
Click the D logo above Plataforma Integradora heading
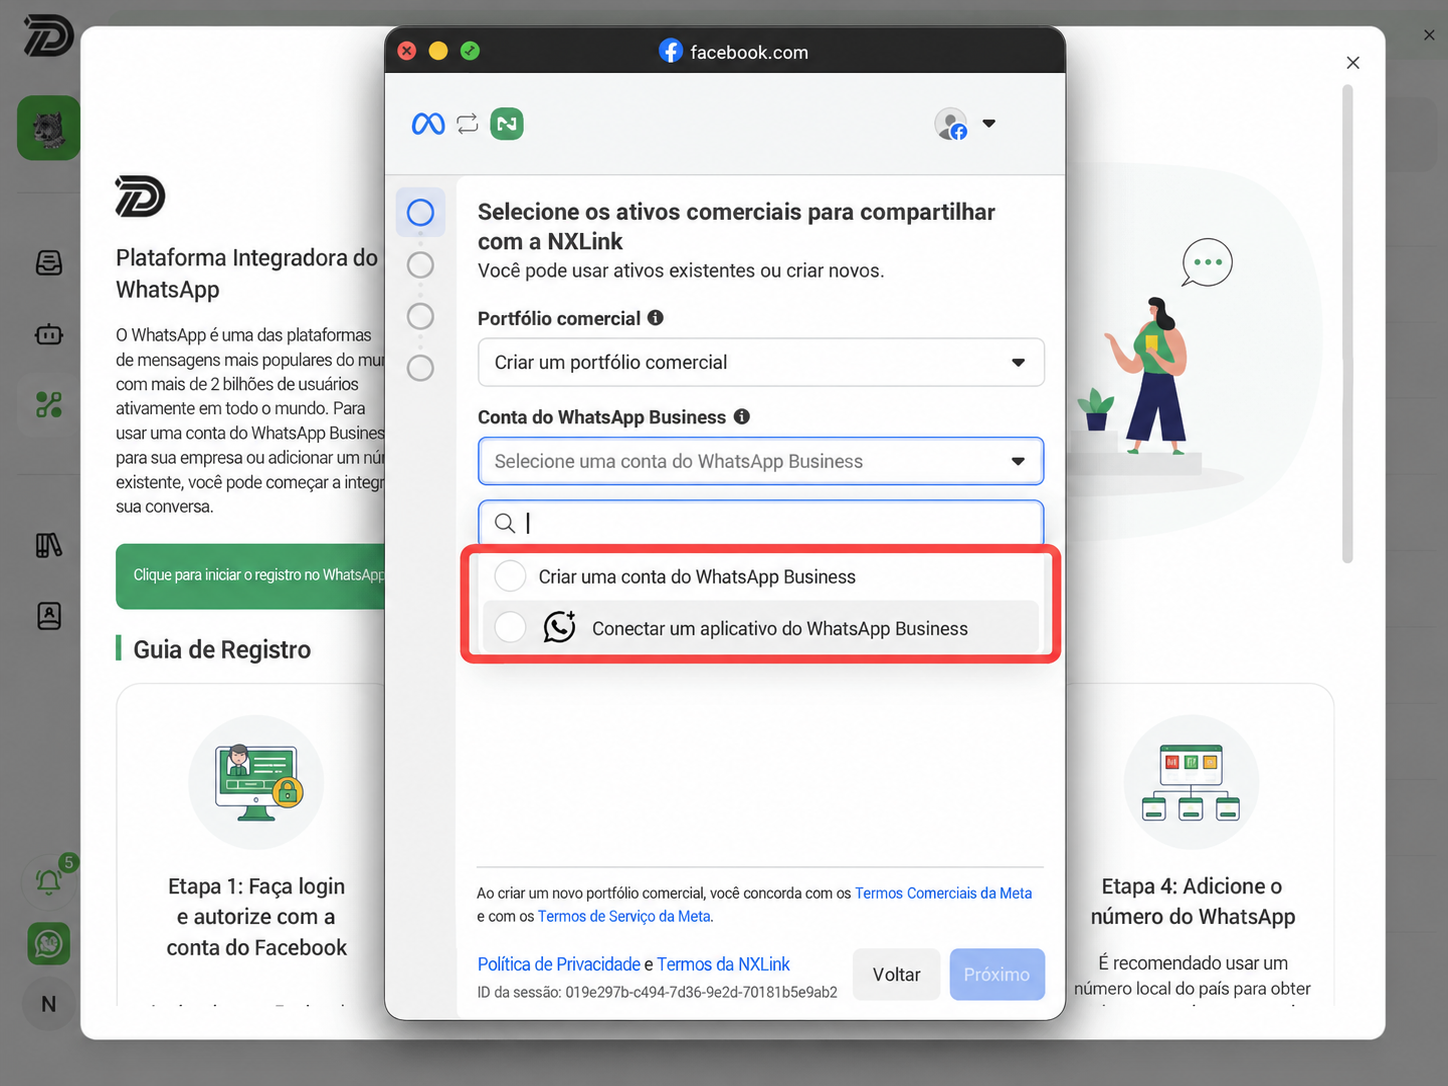tap(140, 196)
